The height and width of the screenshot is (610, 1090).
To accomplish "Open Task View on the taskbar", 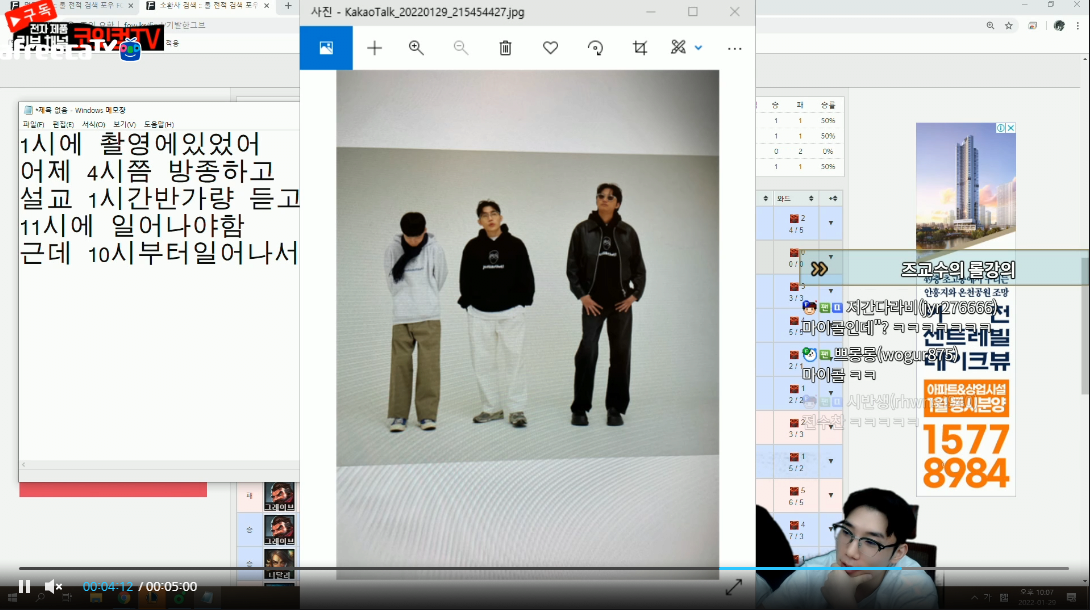I will click(67, 598).
